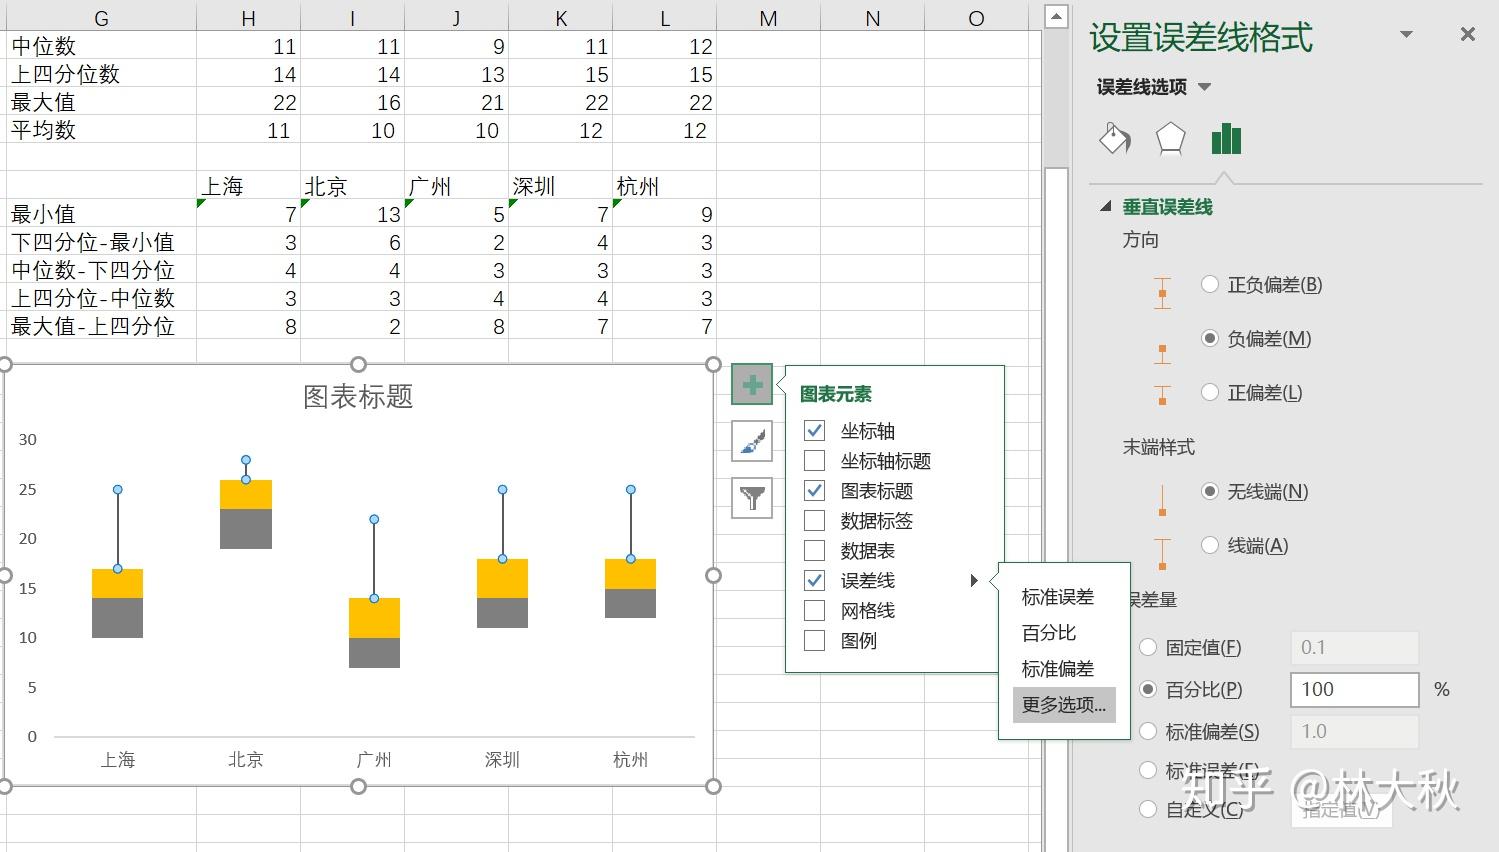Open Chart Styles with the brush icon

pos(753,440)
